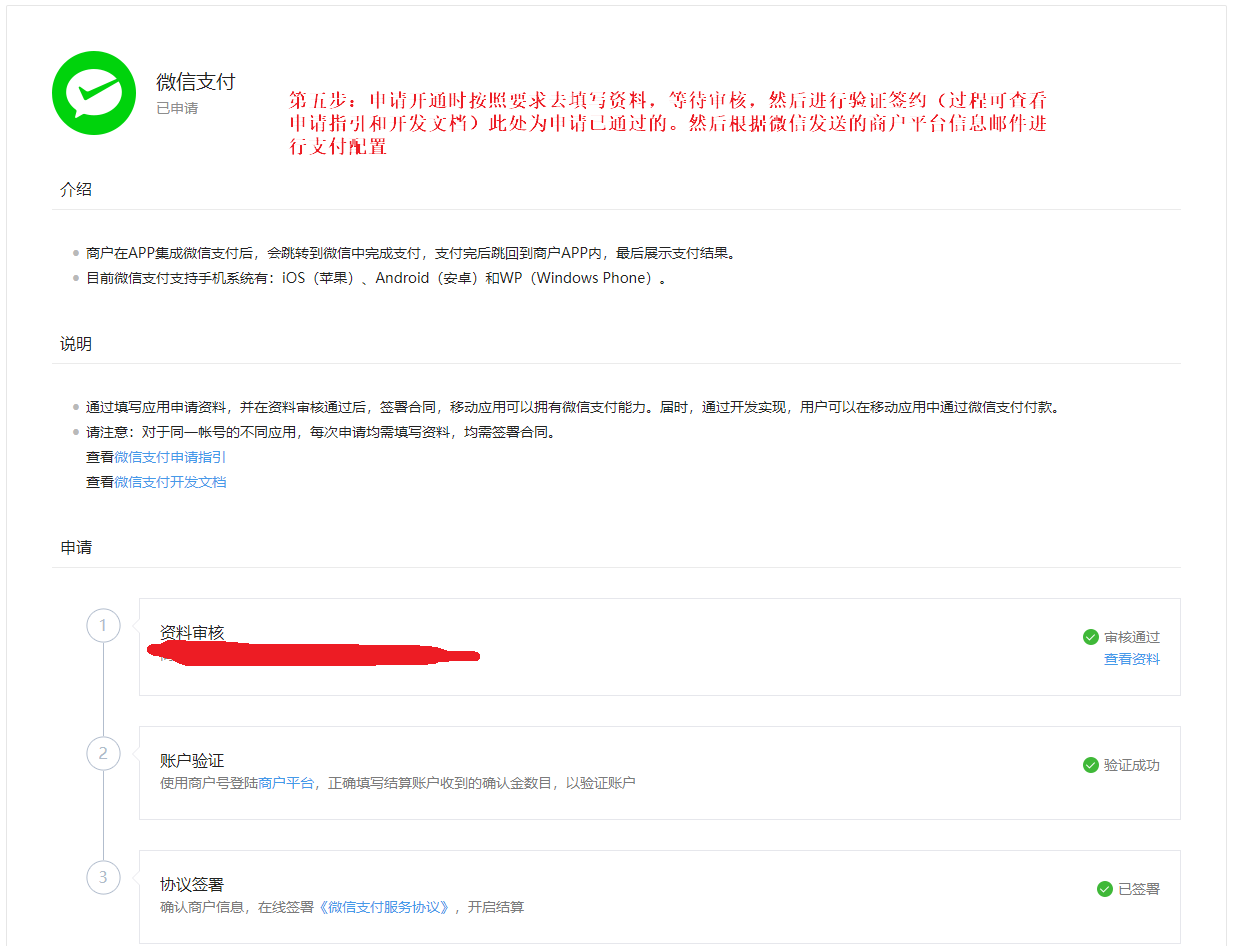Click the 账户验证 step title
Screen dimensions: 1247x946
[x=192, y=761]
